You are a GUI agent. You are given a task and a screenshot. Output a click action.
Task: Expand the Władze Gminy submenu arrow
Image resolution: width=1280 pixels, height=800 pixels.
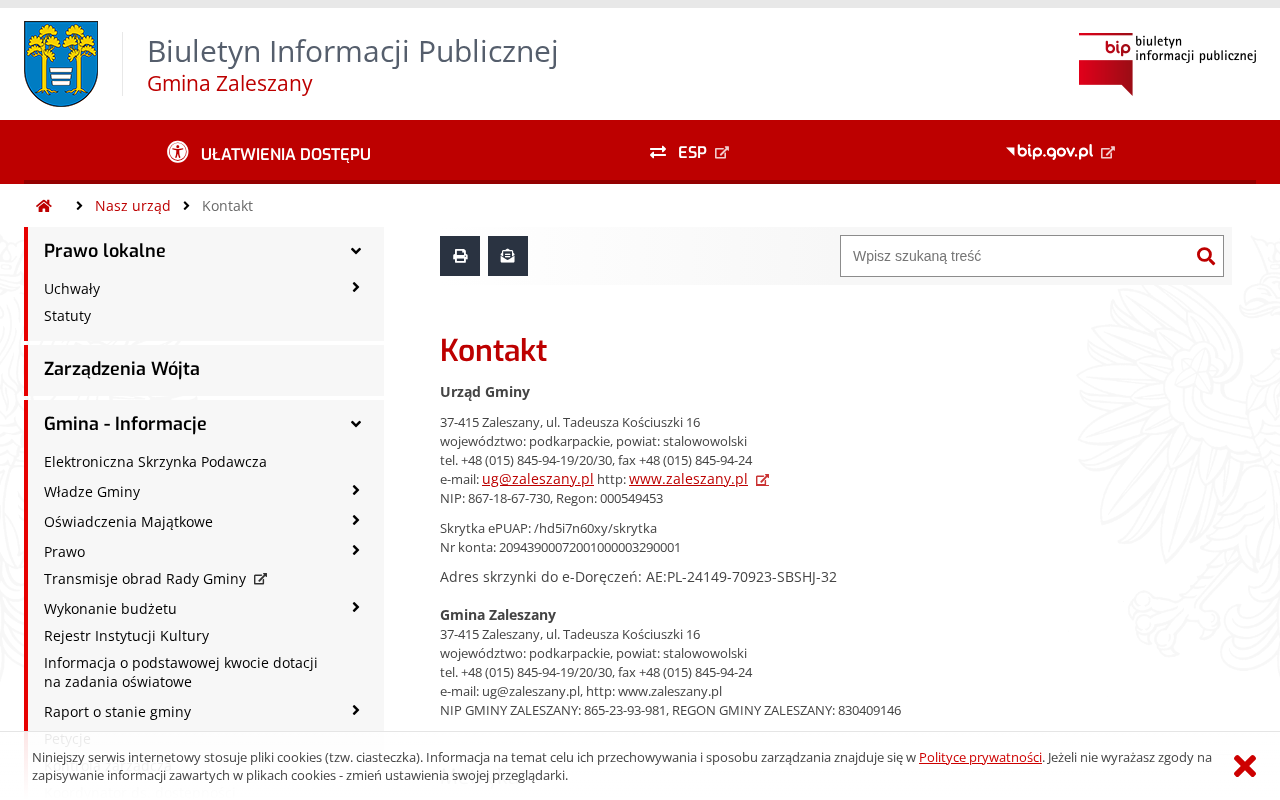(x=356, y=491)
